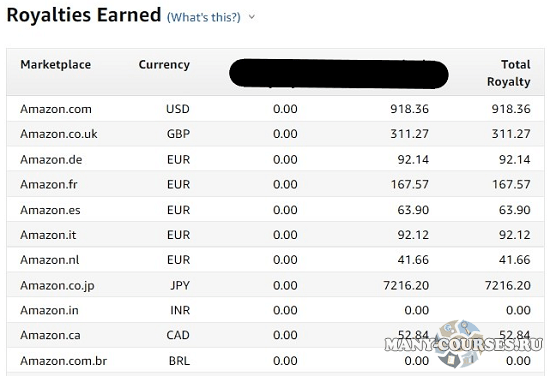
Task: Click the Royalties Earned heading
Action: [84, 15]
